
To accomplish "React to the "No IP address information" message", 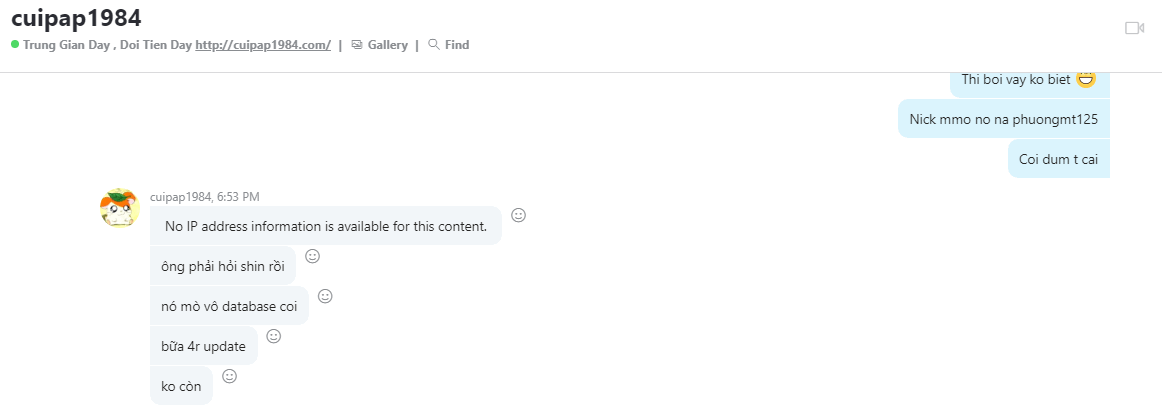I will tap(518, 215).
